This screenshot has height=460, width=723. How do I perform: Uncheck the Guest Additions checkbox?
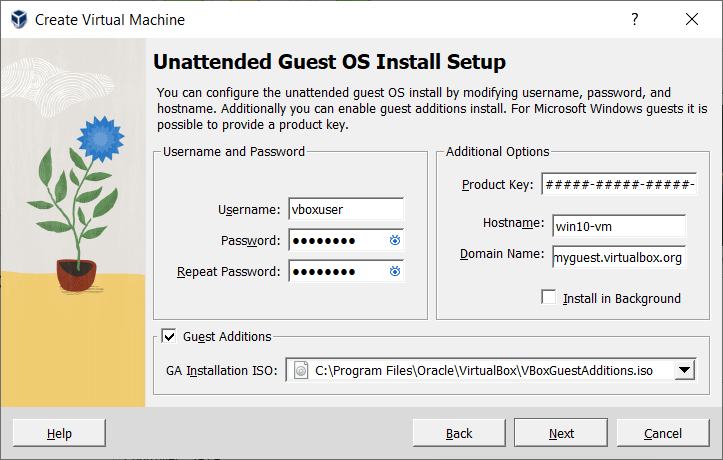pos(169,336)
